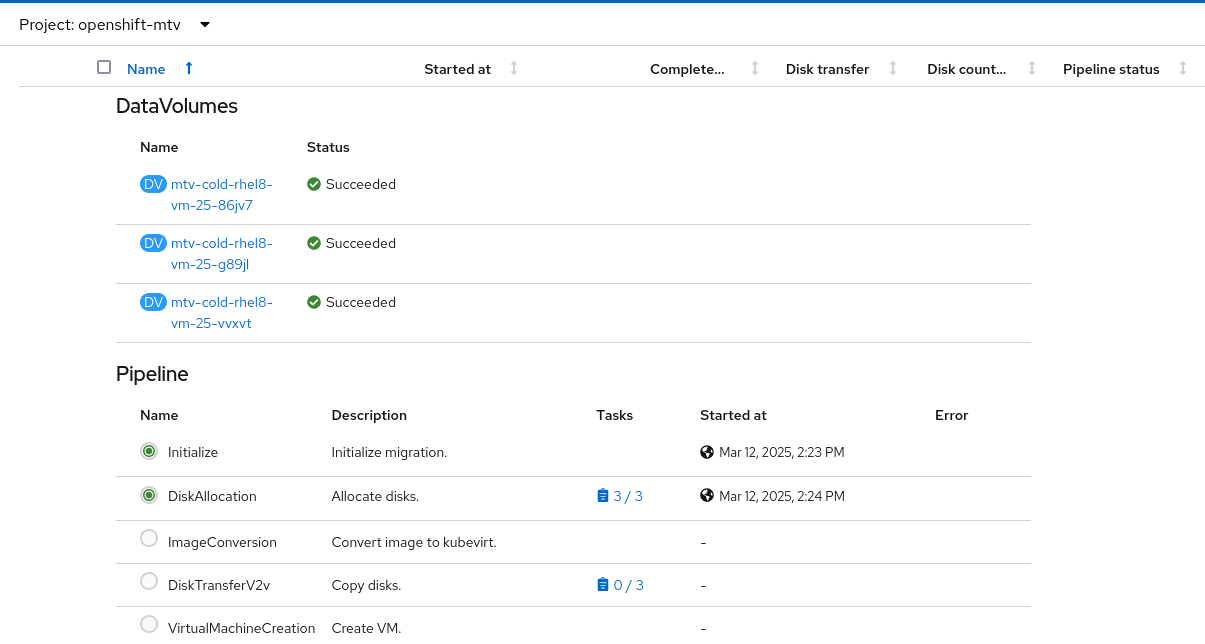This screenshot has width=1205, height=644.
Task: Click the DV badge for mtv-cold-rhel8-vm-25-86jv7
Action: click(x=153, y=184)
